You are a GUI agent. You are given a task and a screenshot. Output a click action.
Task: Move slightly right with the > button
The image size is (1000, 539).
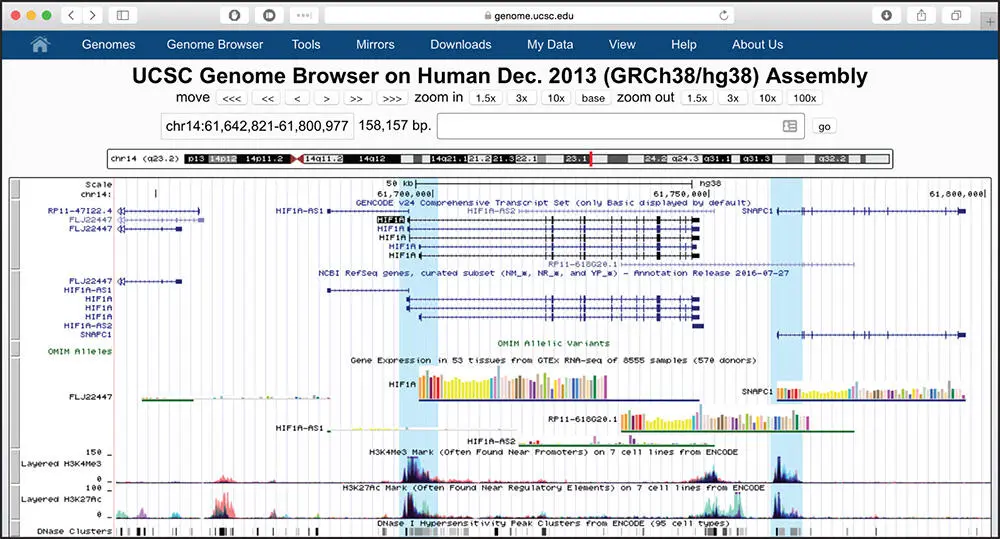[x=327, y=98]
